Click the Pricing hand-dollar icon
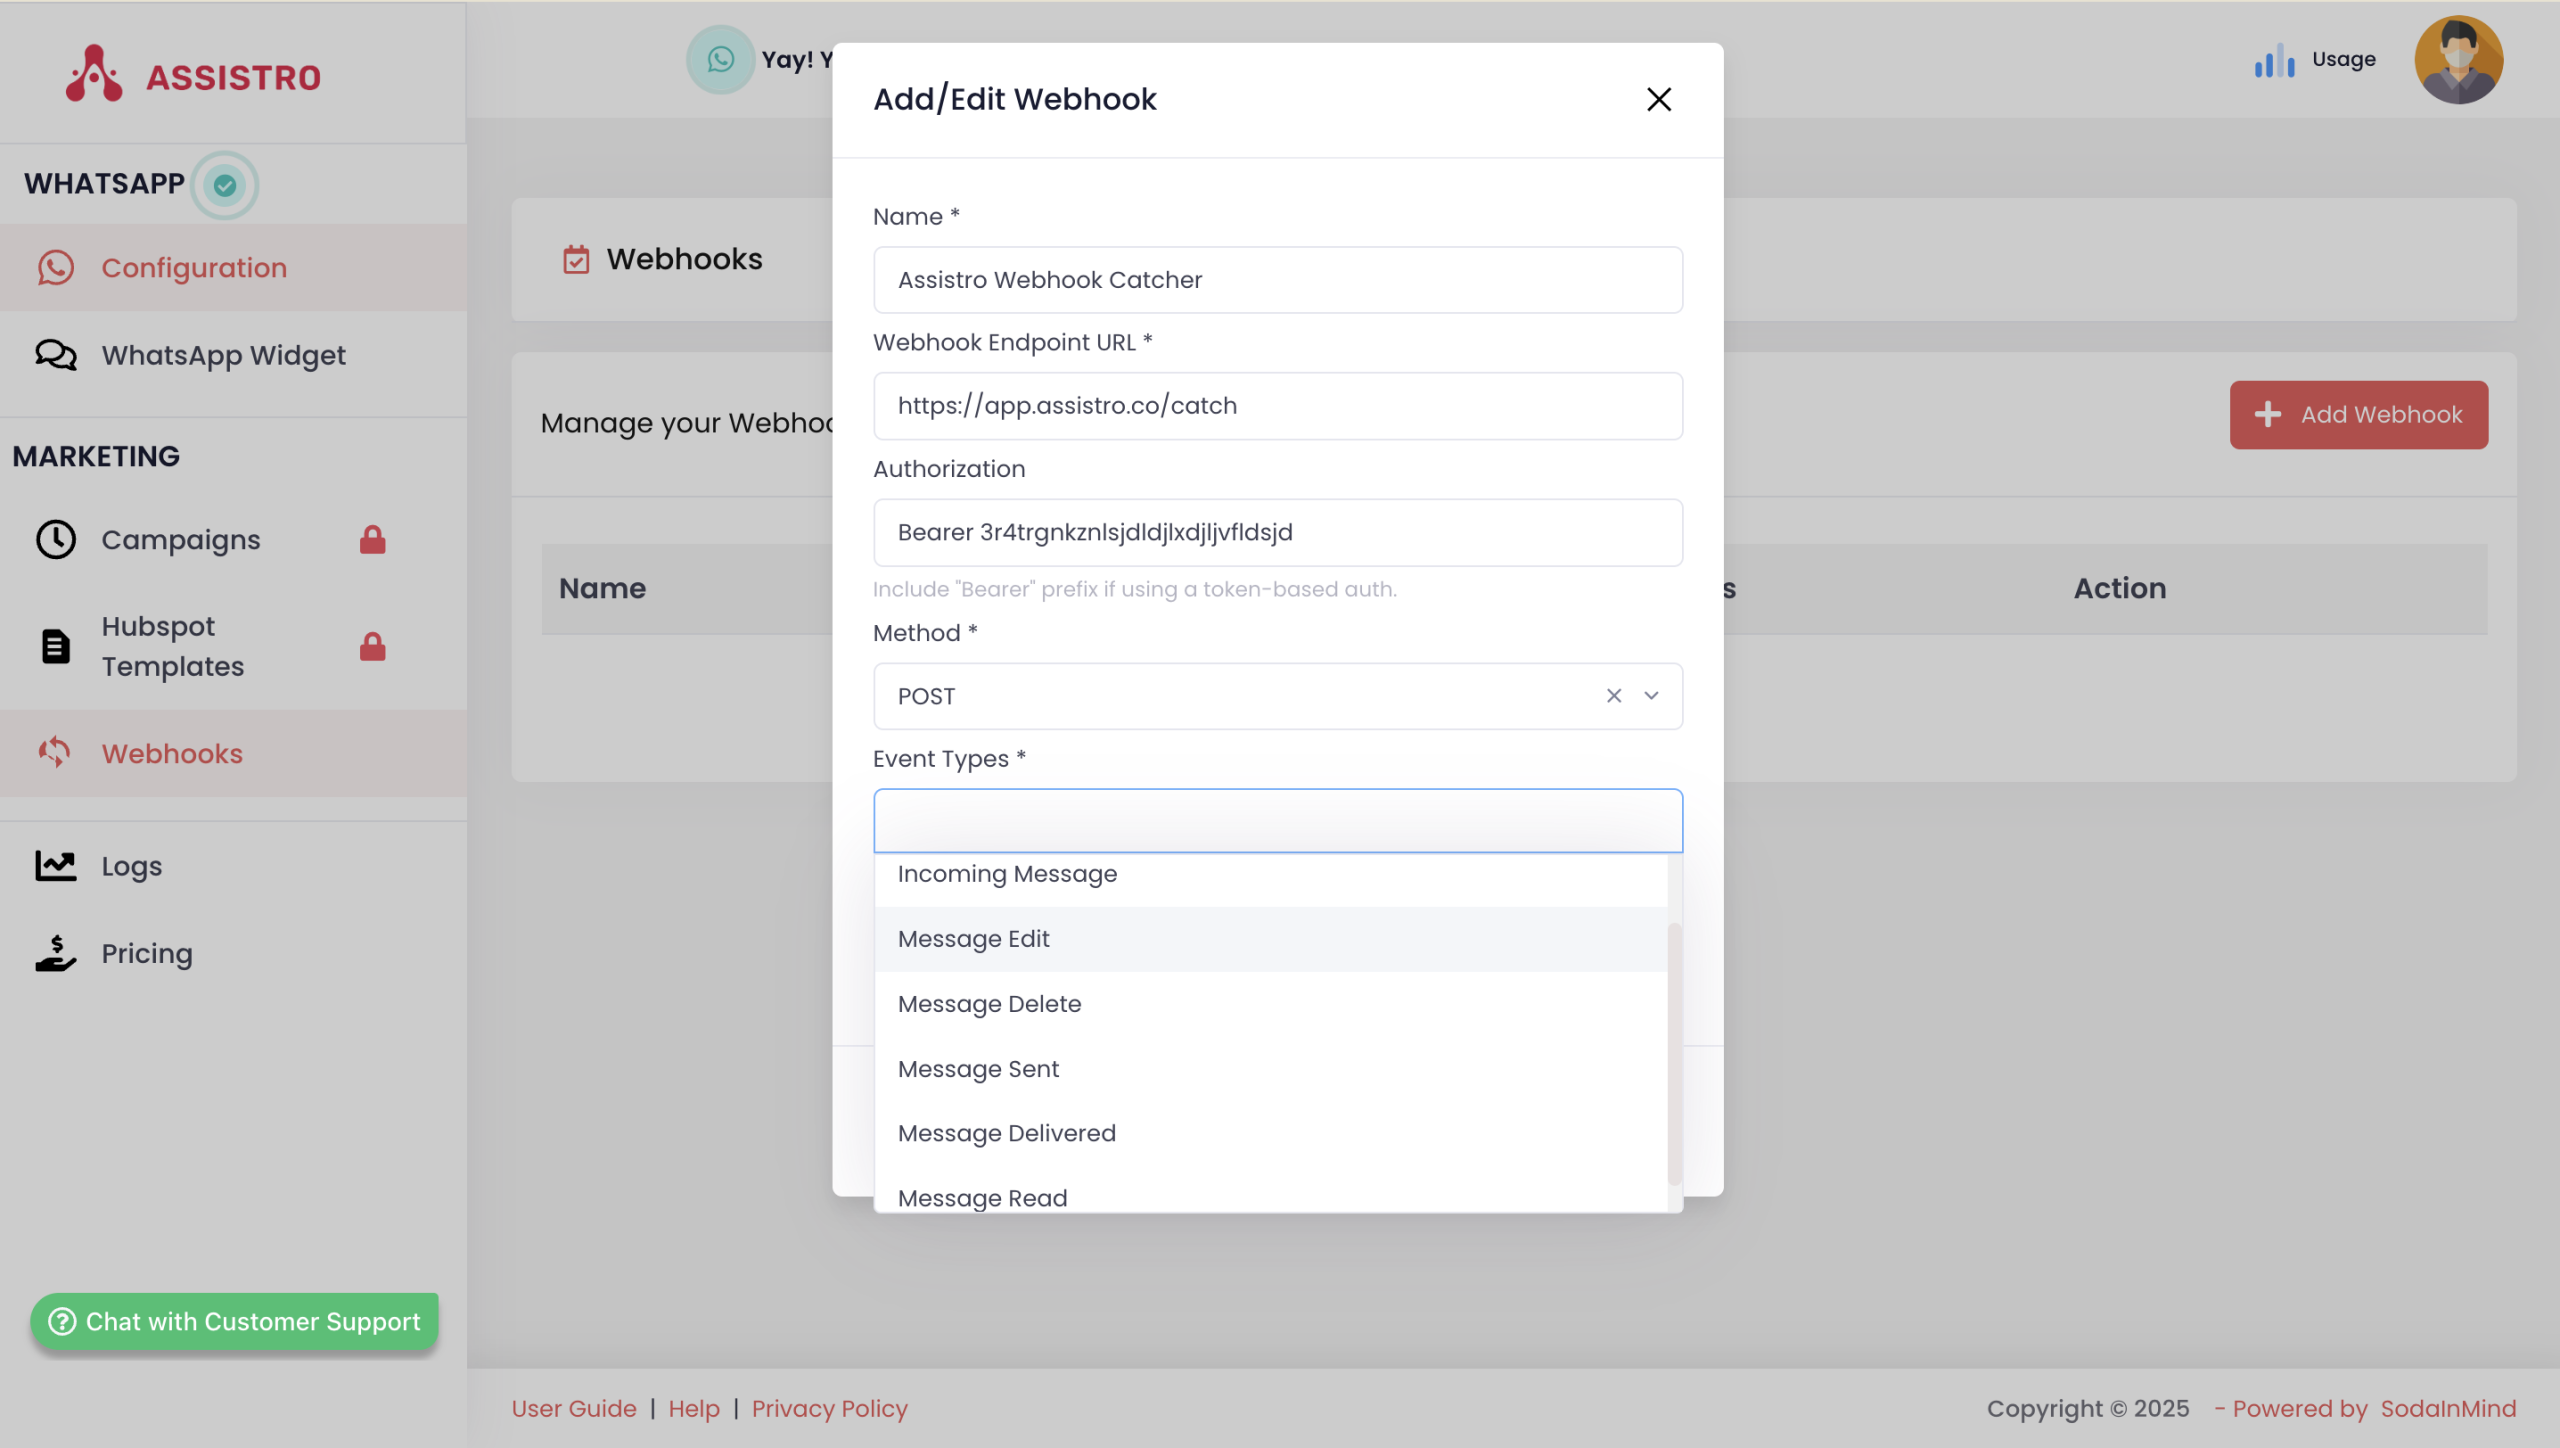Screen dimensions: 2560x1448 pos(56,953)
